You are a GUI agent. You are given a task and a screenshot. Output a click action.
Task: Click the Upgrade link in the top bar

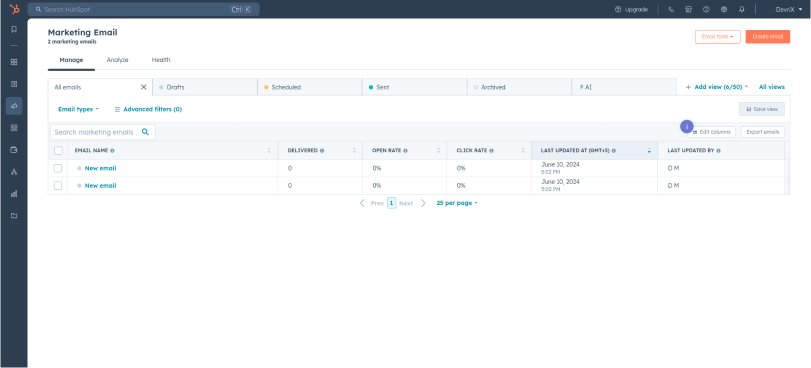(632, 9)
